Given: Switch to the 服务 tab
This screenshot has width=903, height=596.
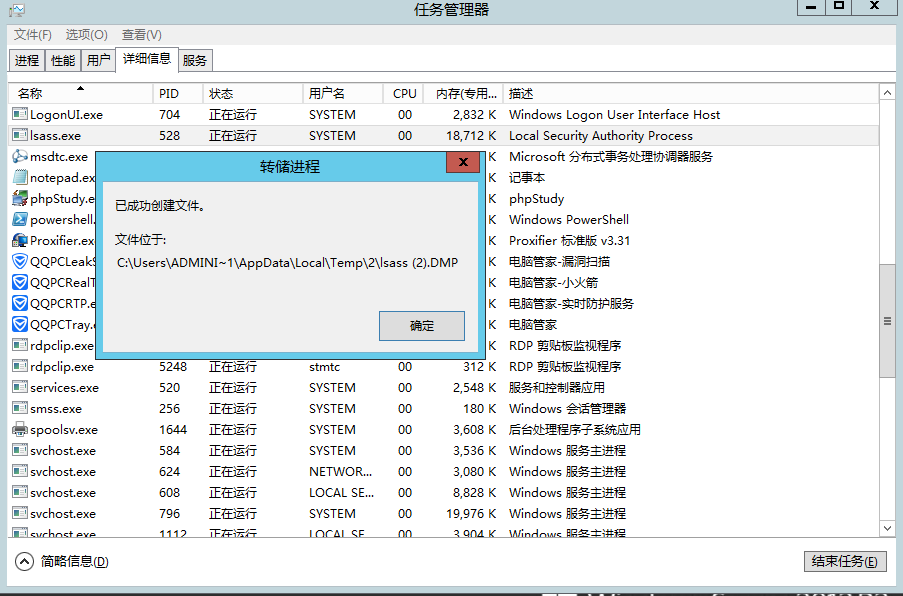Looking at the screenshot, I should point(195,60).
